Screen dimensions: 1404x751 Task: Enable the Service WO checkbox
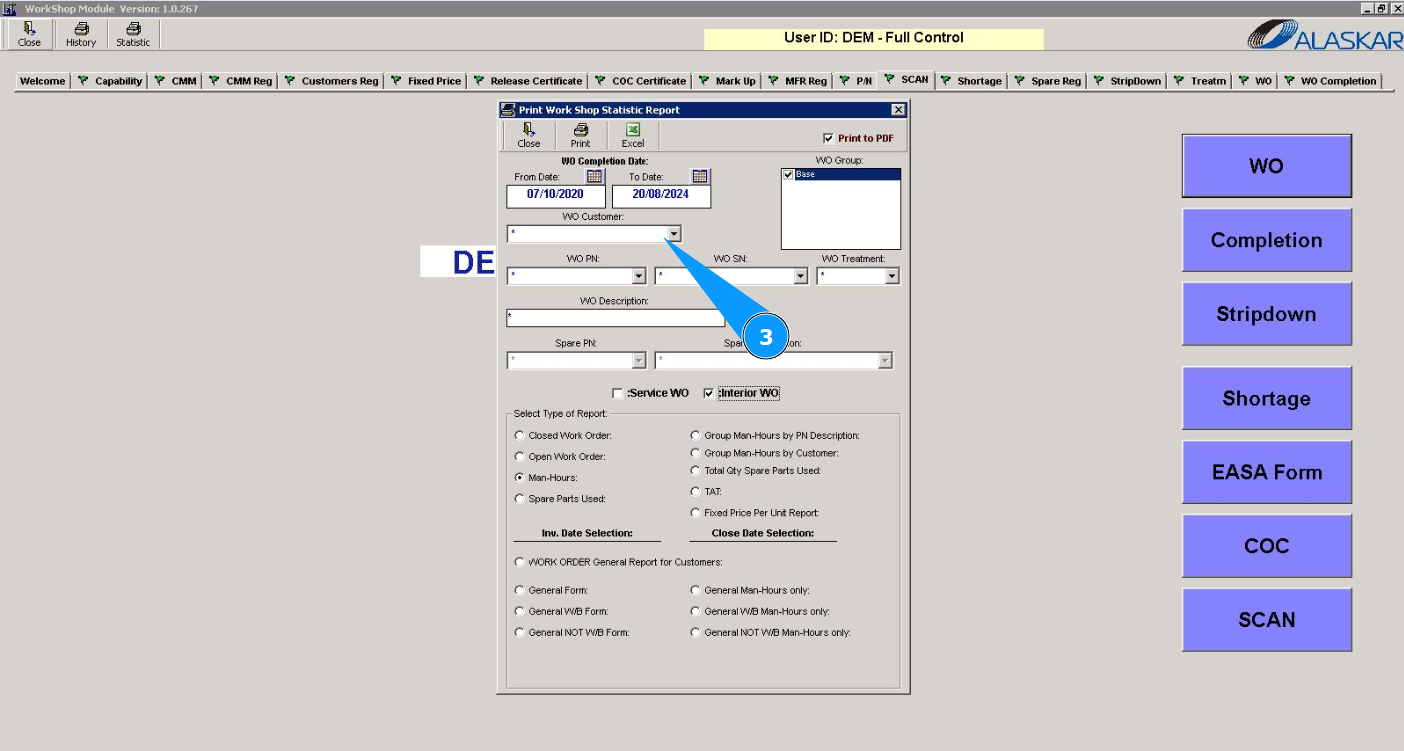(x=618, y=393)
